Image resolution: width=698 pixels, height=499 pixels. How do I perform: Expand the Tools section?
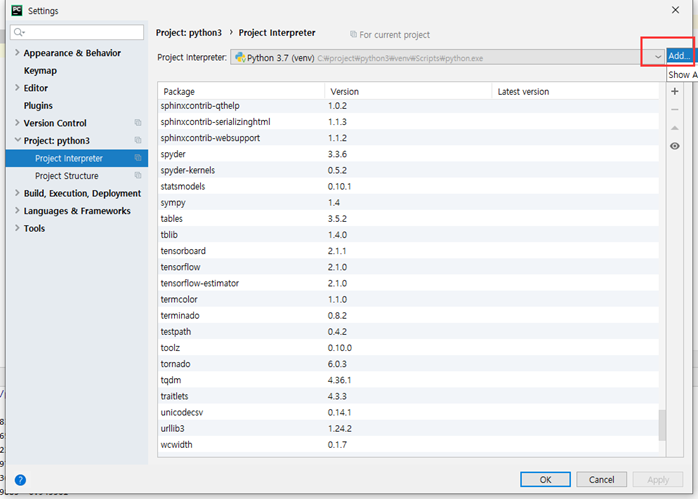[17, 228]
